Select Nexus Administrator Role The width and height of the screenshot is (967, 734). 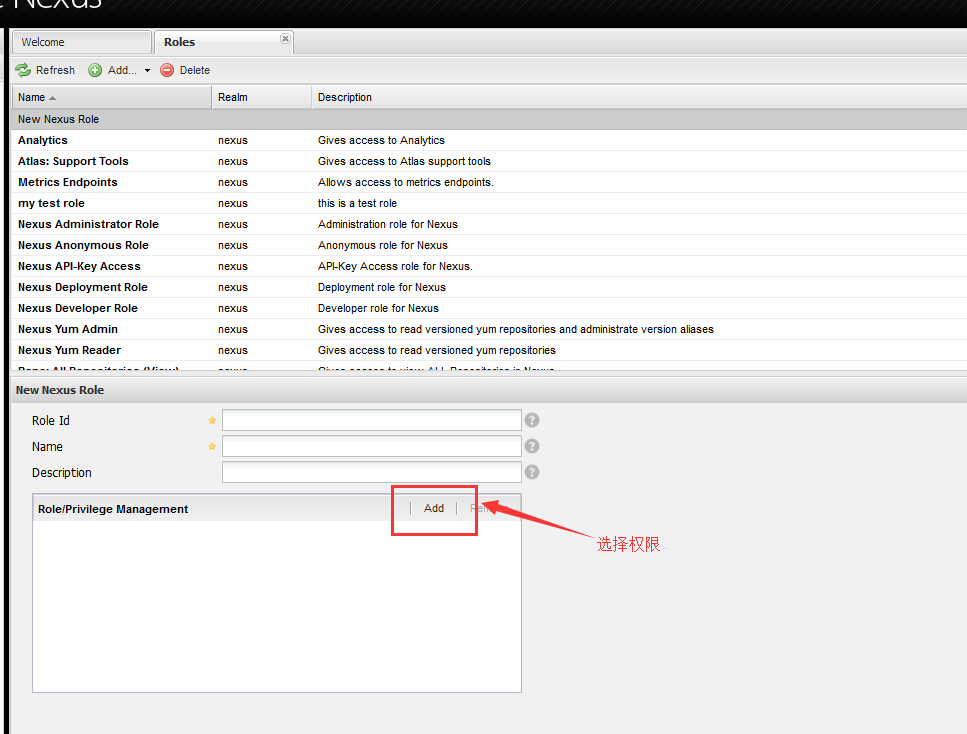pos(489,225)
